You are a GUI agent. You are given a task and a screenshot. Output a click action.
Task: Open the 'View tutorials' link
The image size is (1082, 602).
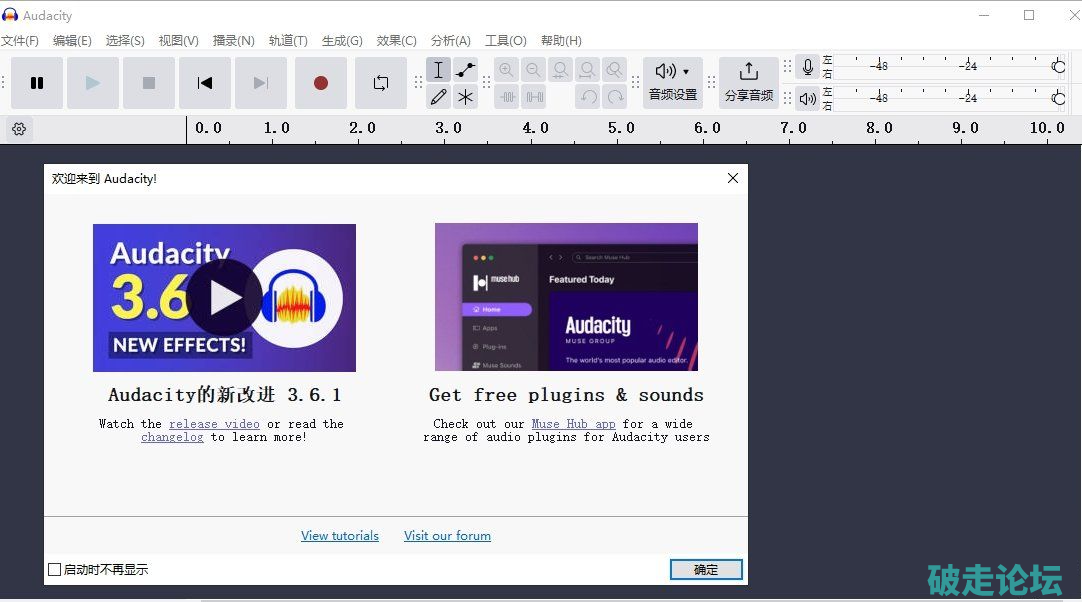tap(340, 536)
